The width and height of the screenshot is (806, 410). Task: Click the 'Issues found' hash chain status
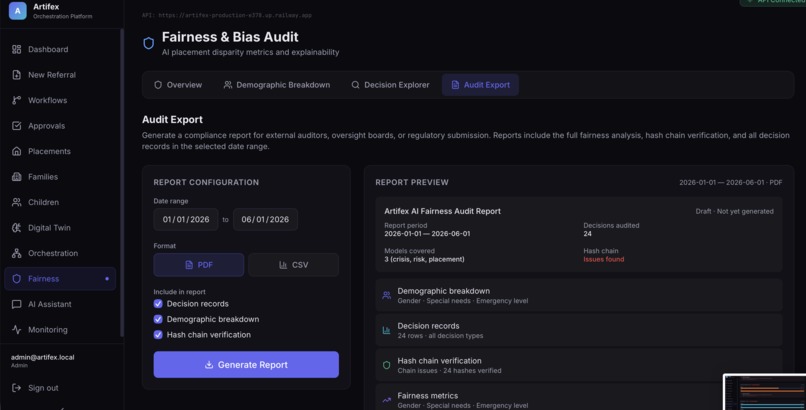[603, 259]
